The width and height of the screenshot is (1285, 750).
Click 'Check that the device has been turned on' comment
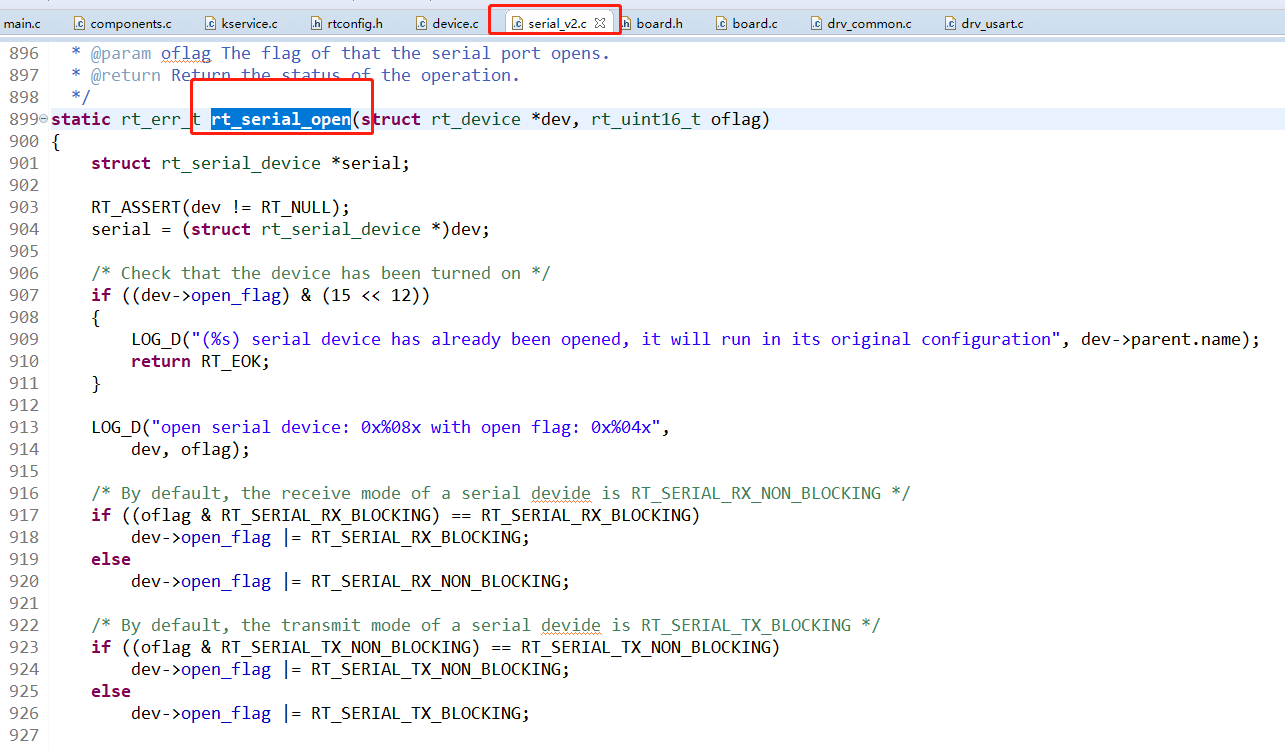click(321, 273)
